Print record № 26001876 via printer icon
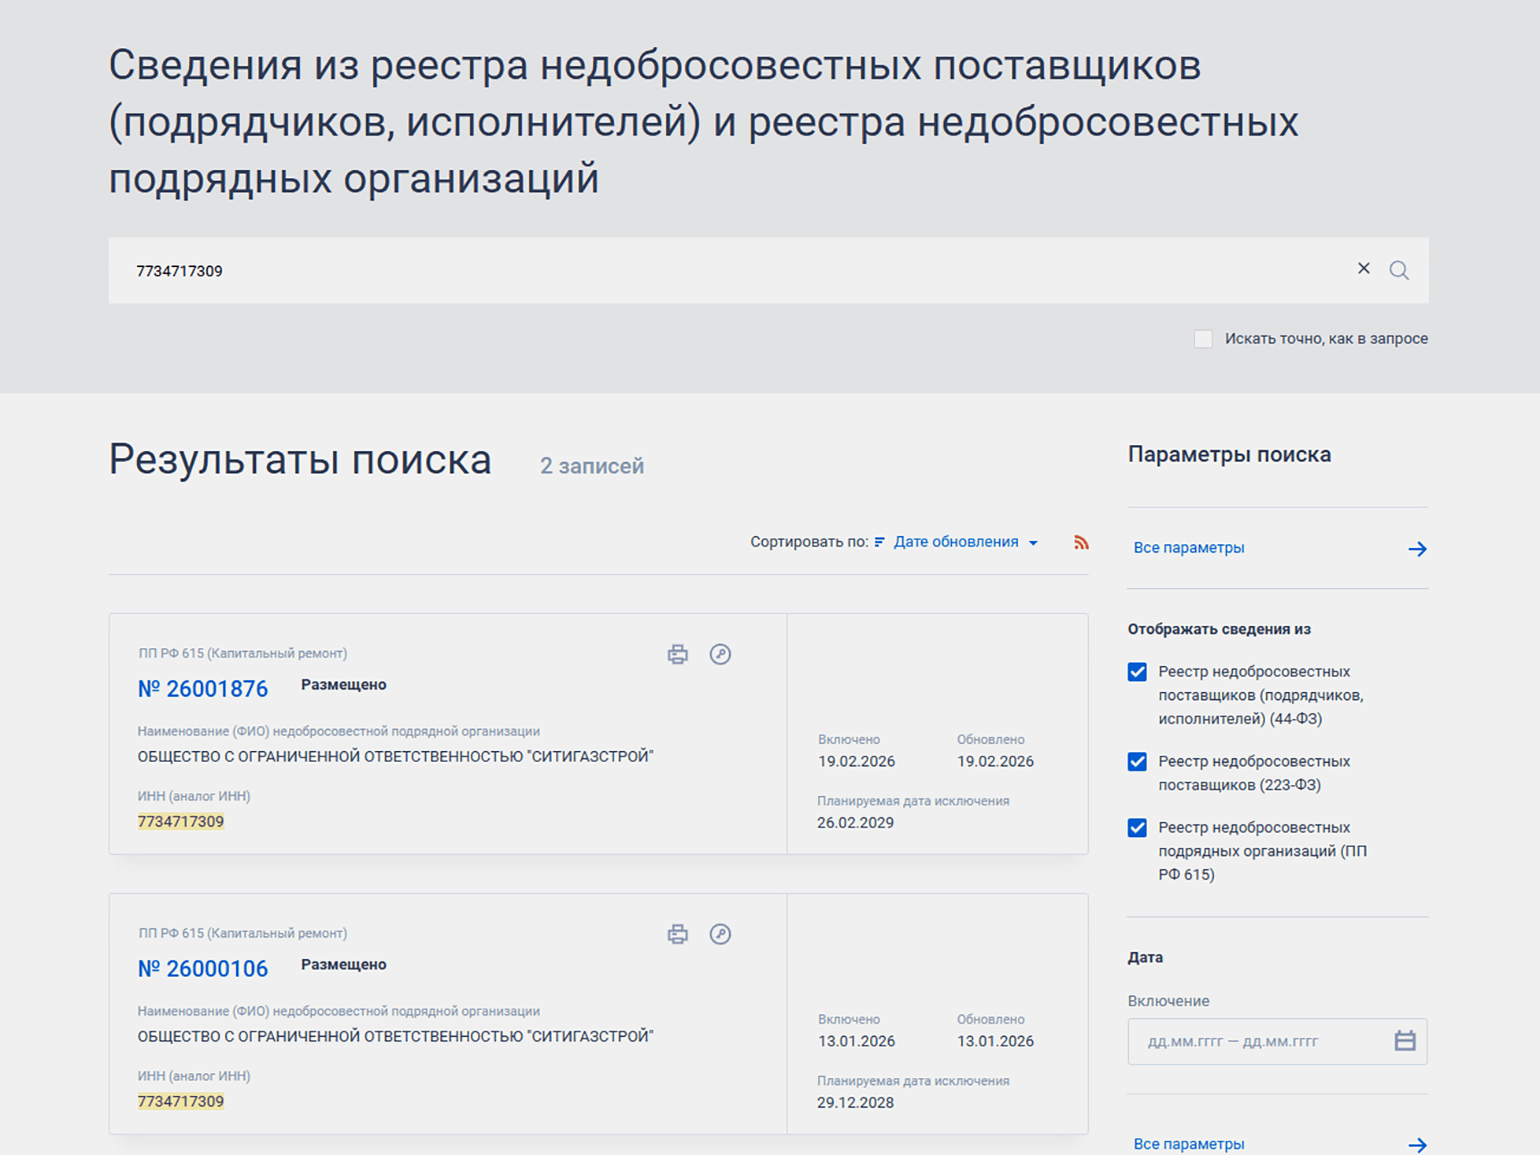 click(x=678, y=654)
